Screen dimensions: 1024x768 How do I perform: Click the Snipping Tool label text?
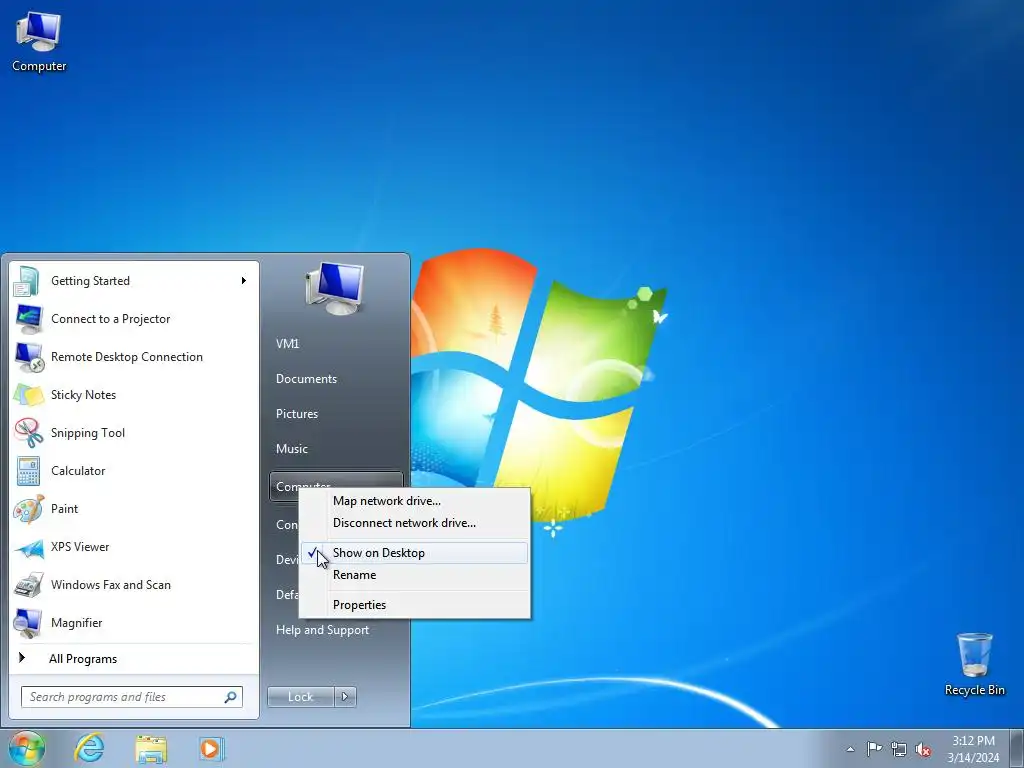pos(88,433)
